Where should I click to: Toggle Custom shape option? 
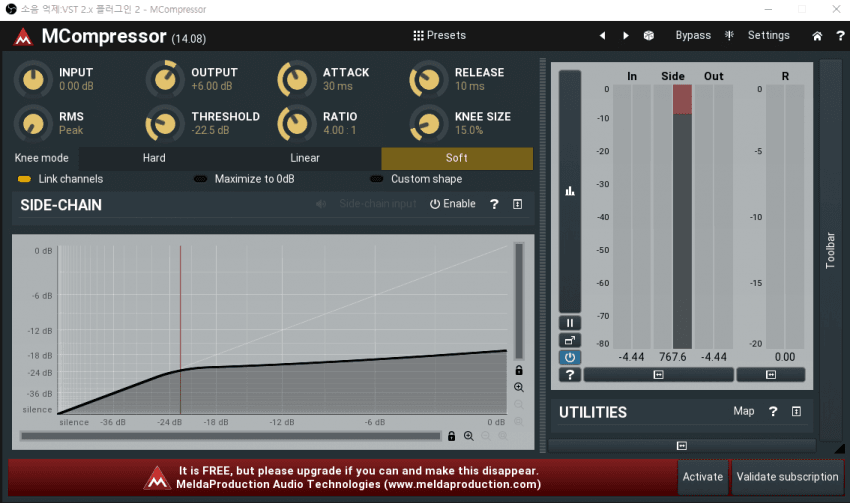pyautogui.click(x=416, y=179)
